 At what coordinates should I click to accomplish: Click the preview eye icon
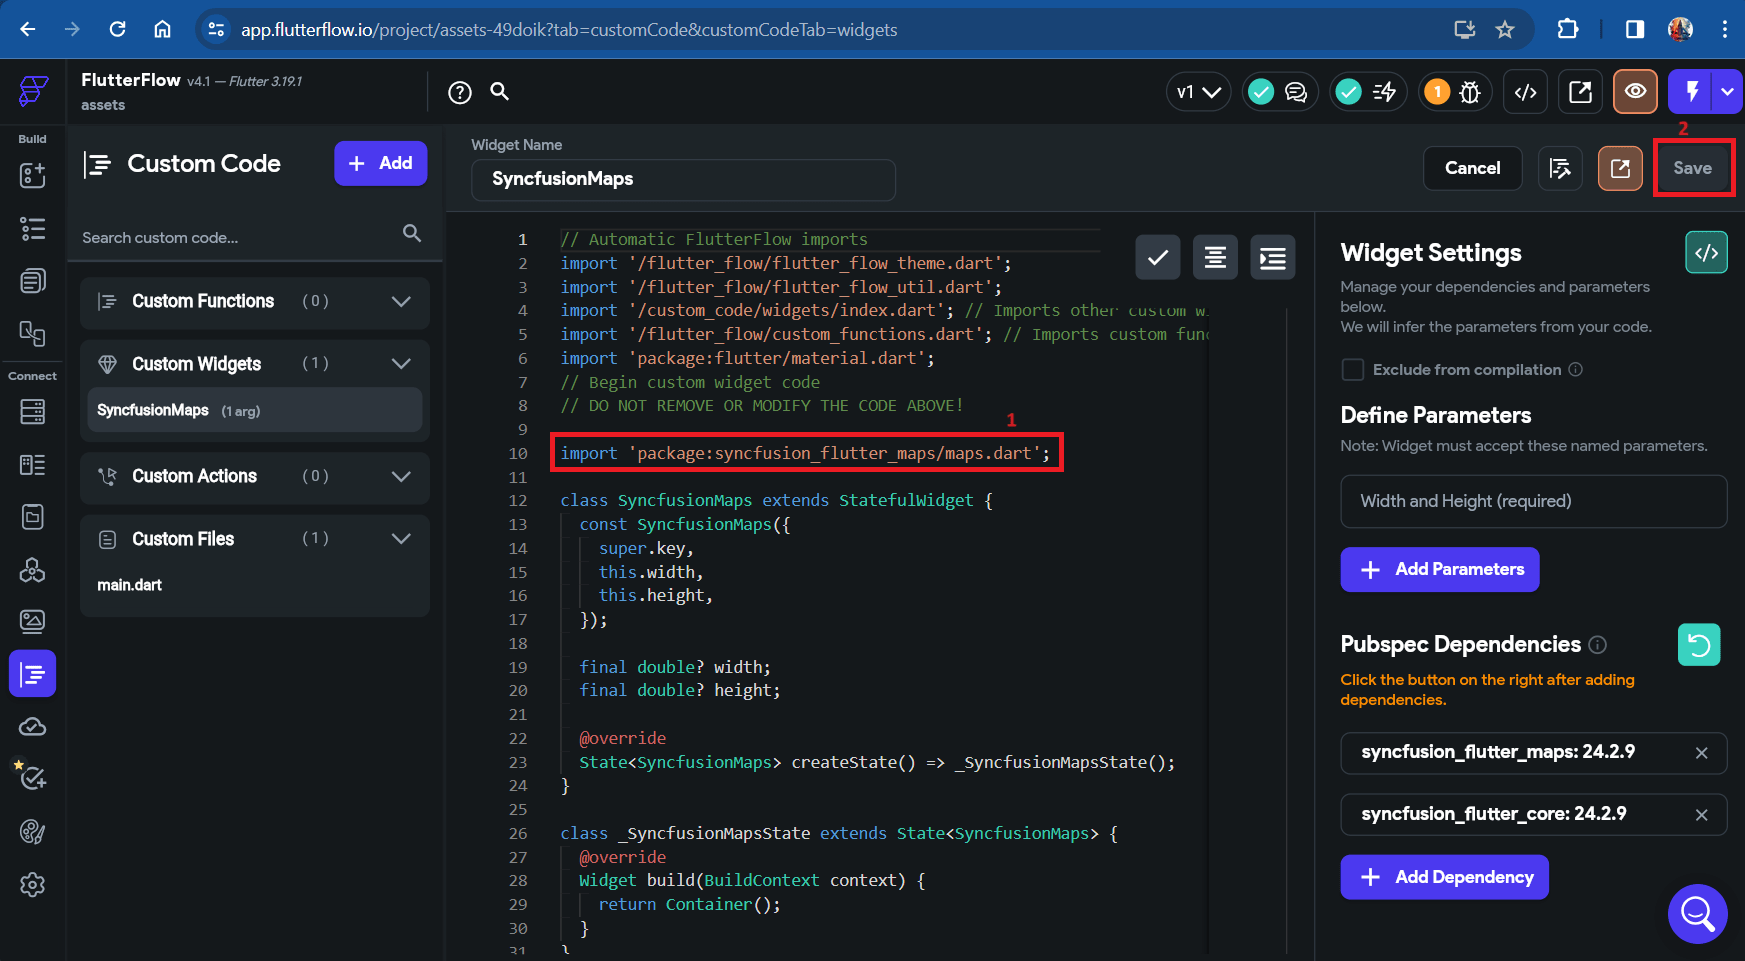click(x=1635, y=92)
